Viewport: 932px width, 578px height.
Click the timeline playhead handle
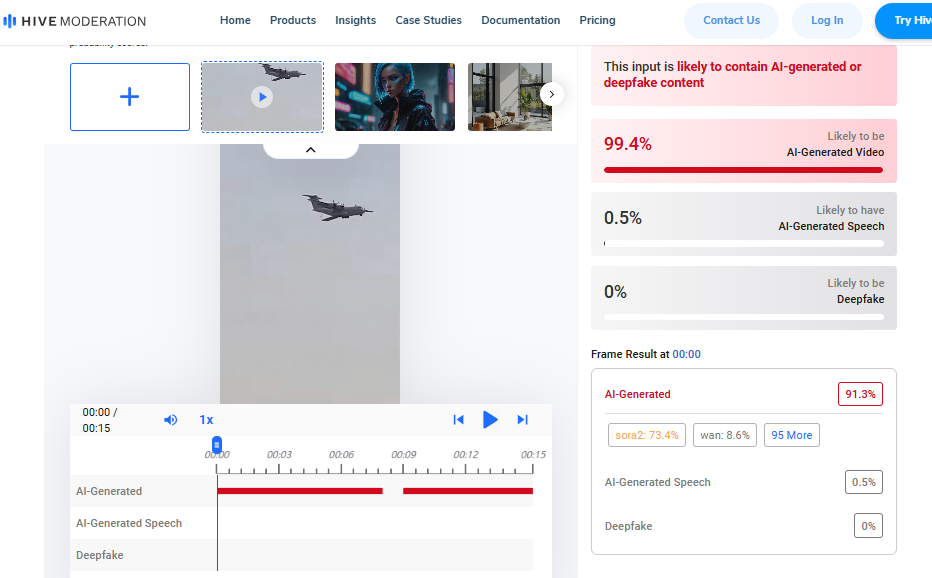217,445
